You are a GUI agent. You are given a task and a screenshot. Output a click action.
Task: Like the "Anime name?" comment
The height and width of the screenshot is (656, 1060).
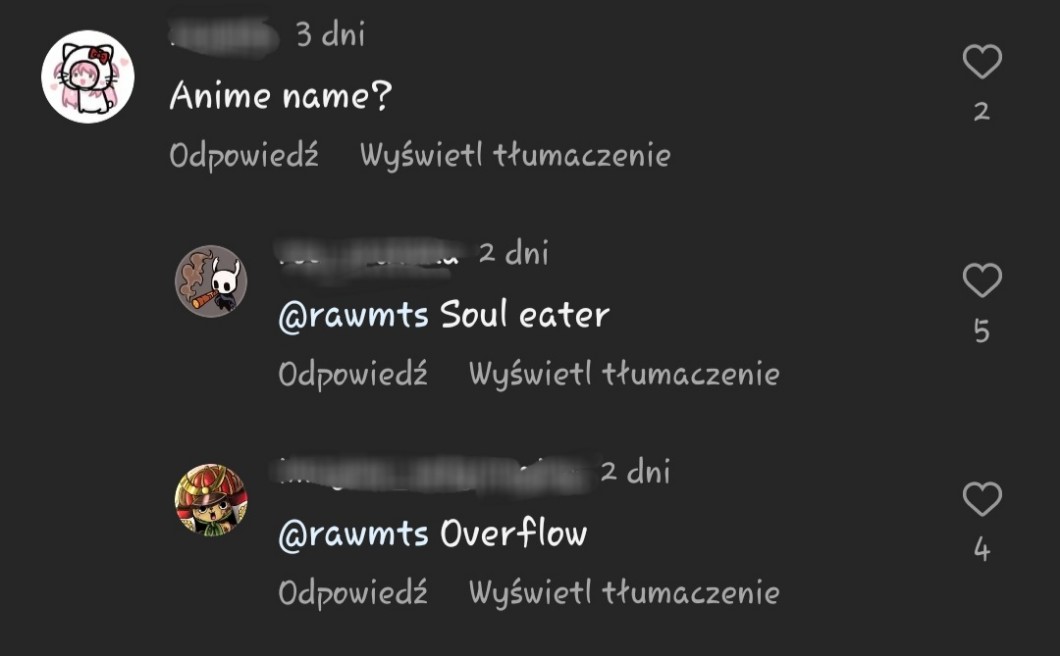982,62
